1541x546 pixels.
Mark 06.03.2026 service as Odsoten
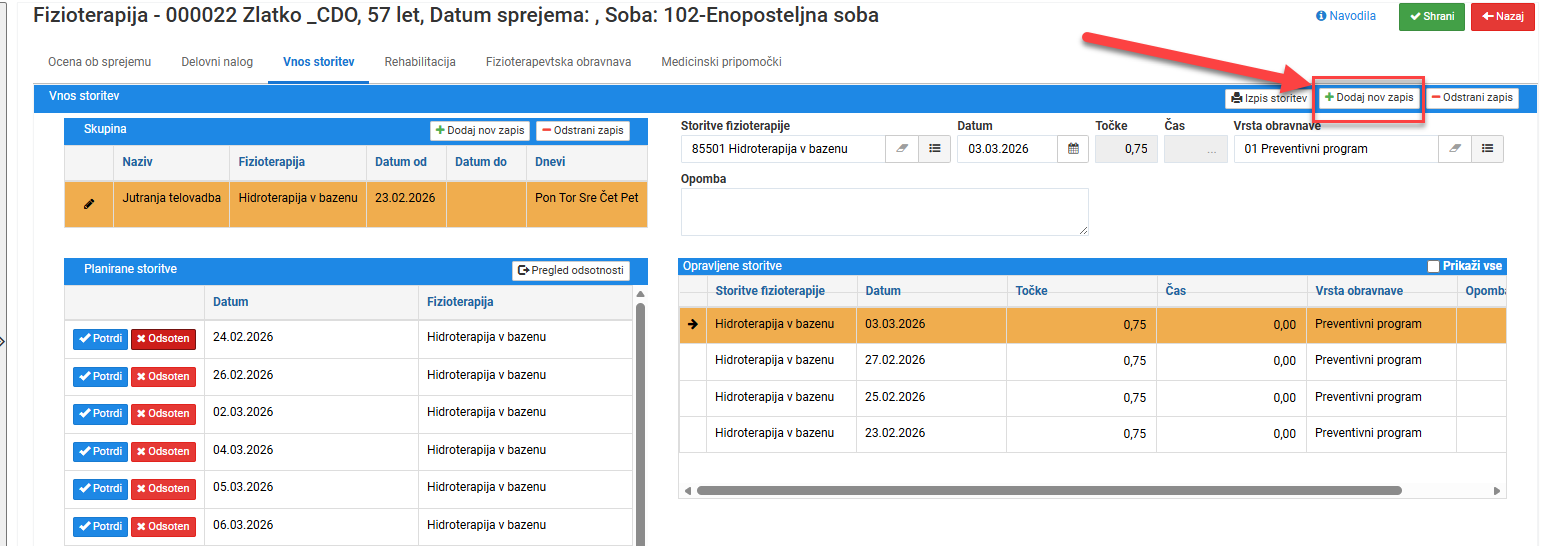pyautogui.click(x=163, y=527)
